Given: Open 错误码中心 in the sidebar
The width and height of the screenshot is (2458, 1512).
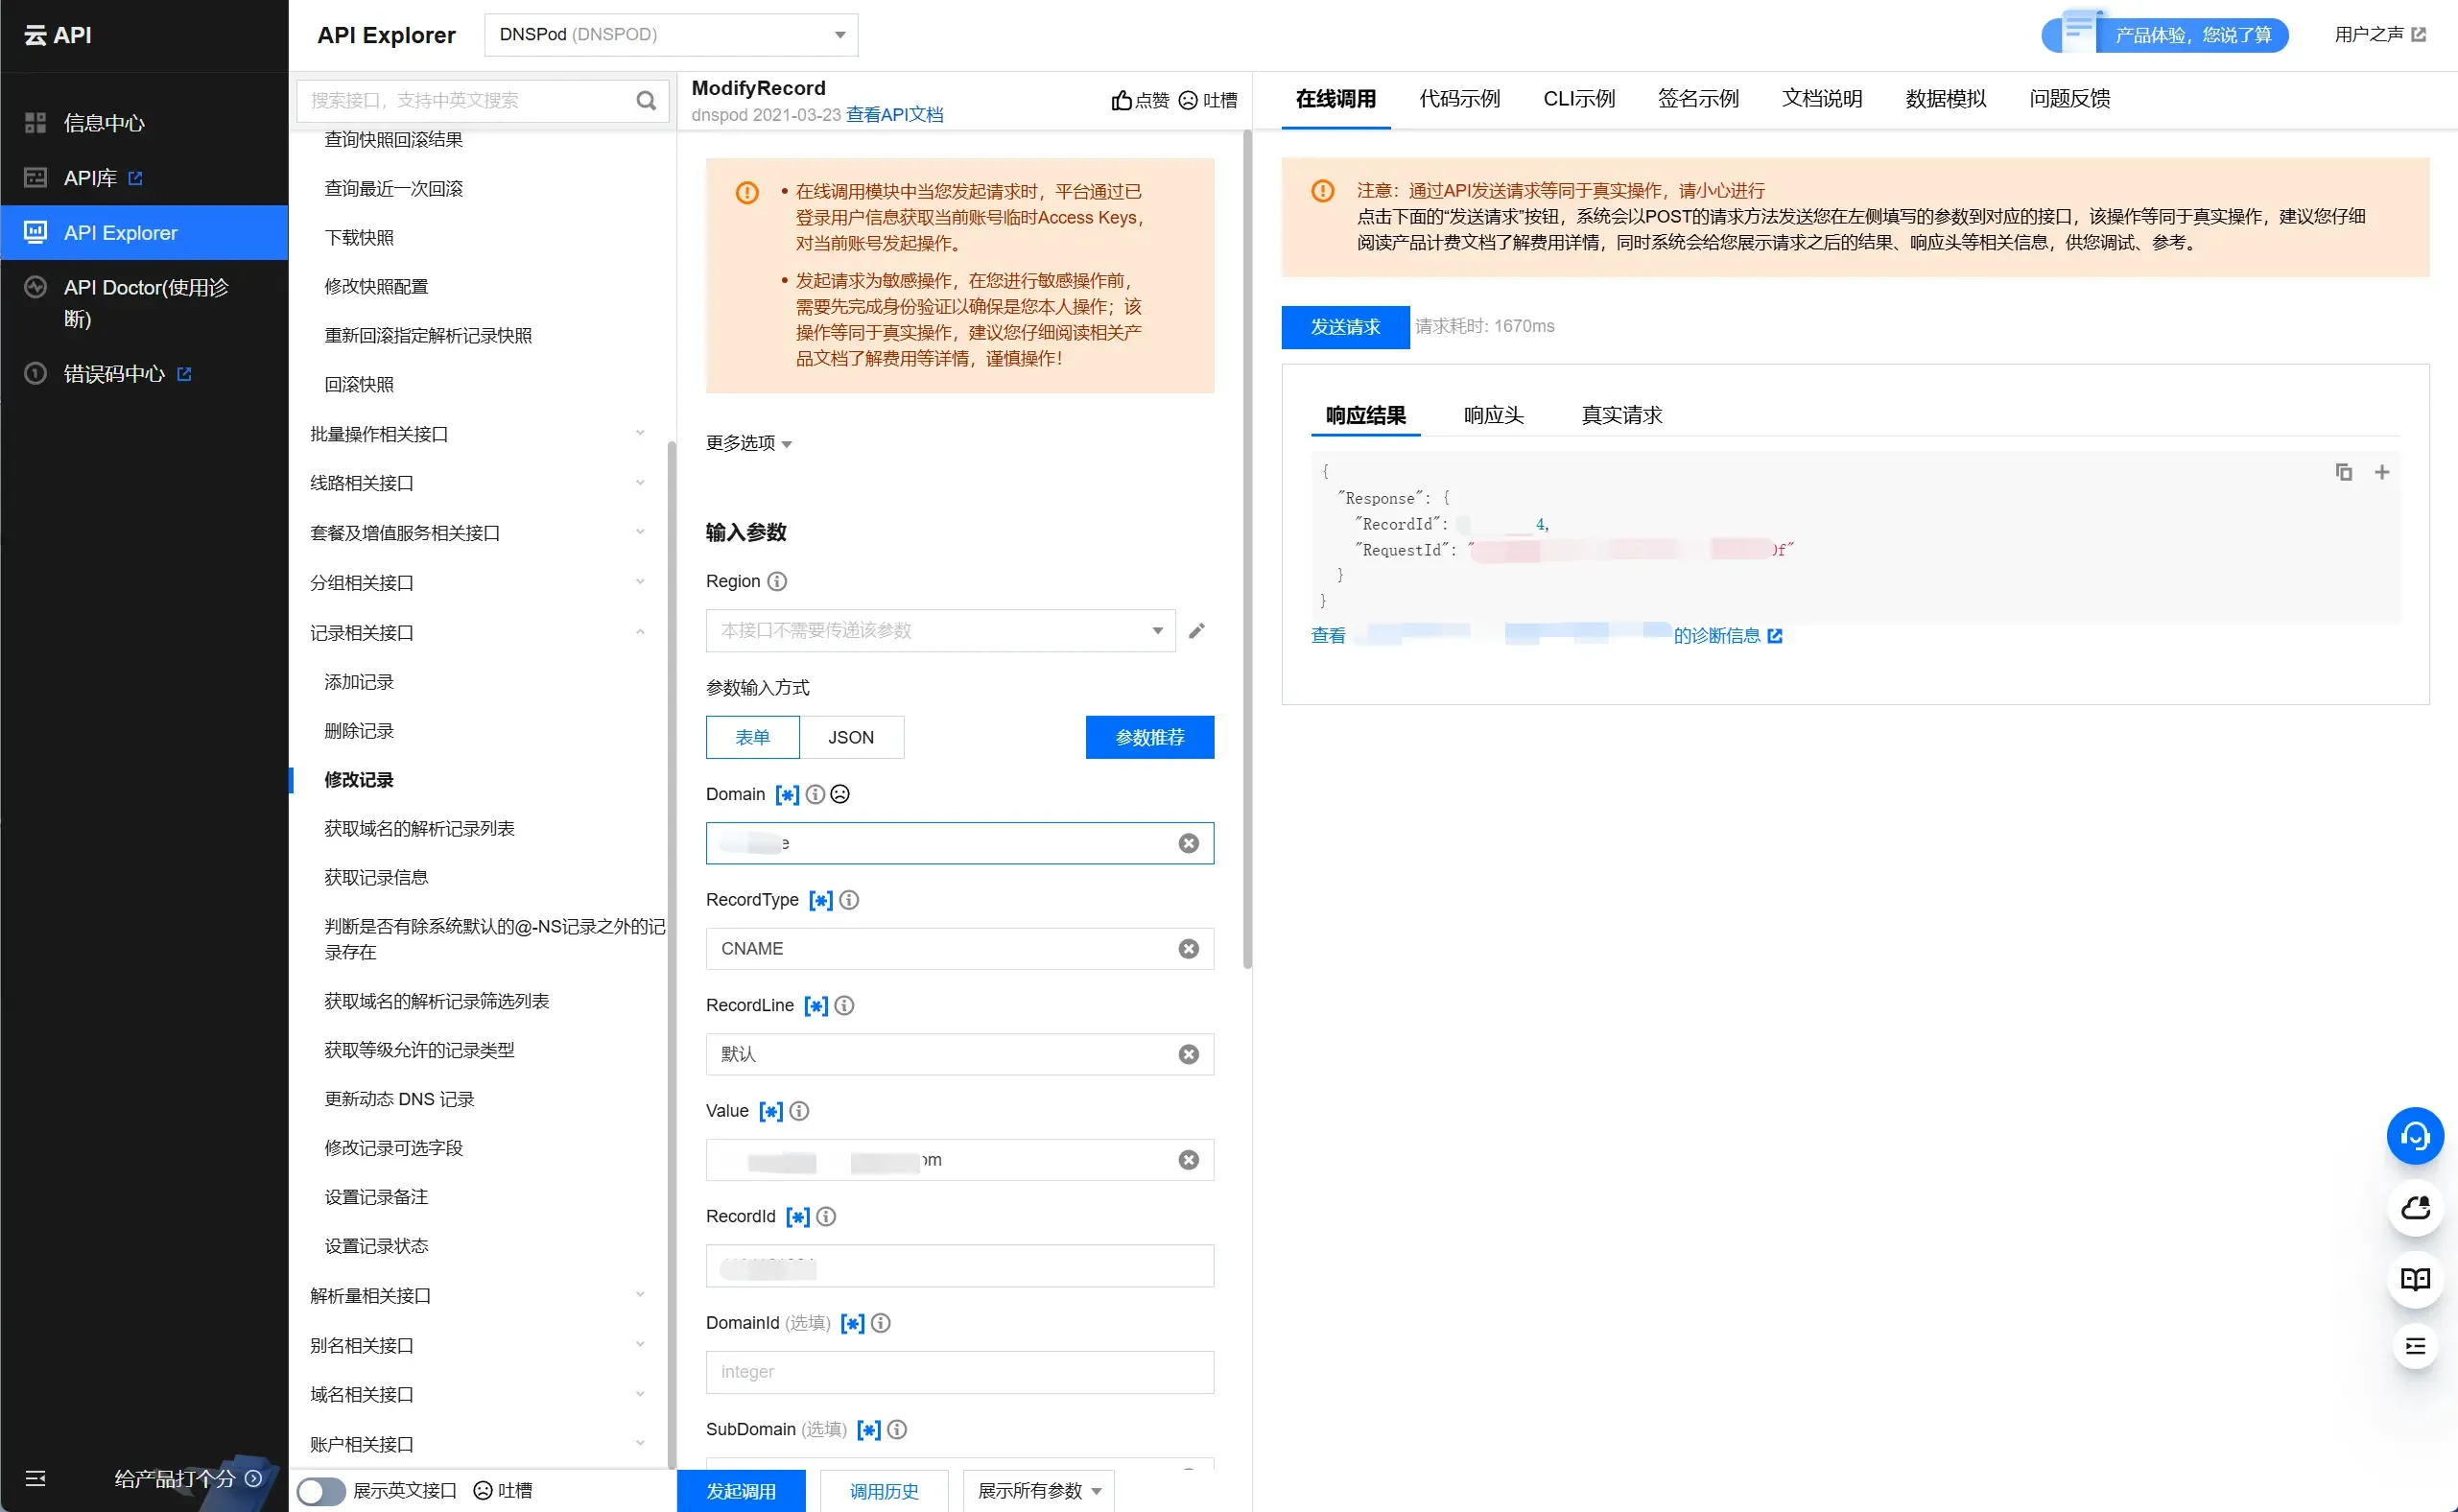Looking at the screenshot, I should click(113, 374).
